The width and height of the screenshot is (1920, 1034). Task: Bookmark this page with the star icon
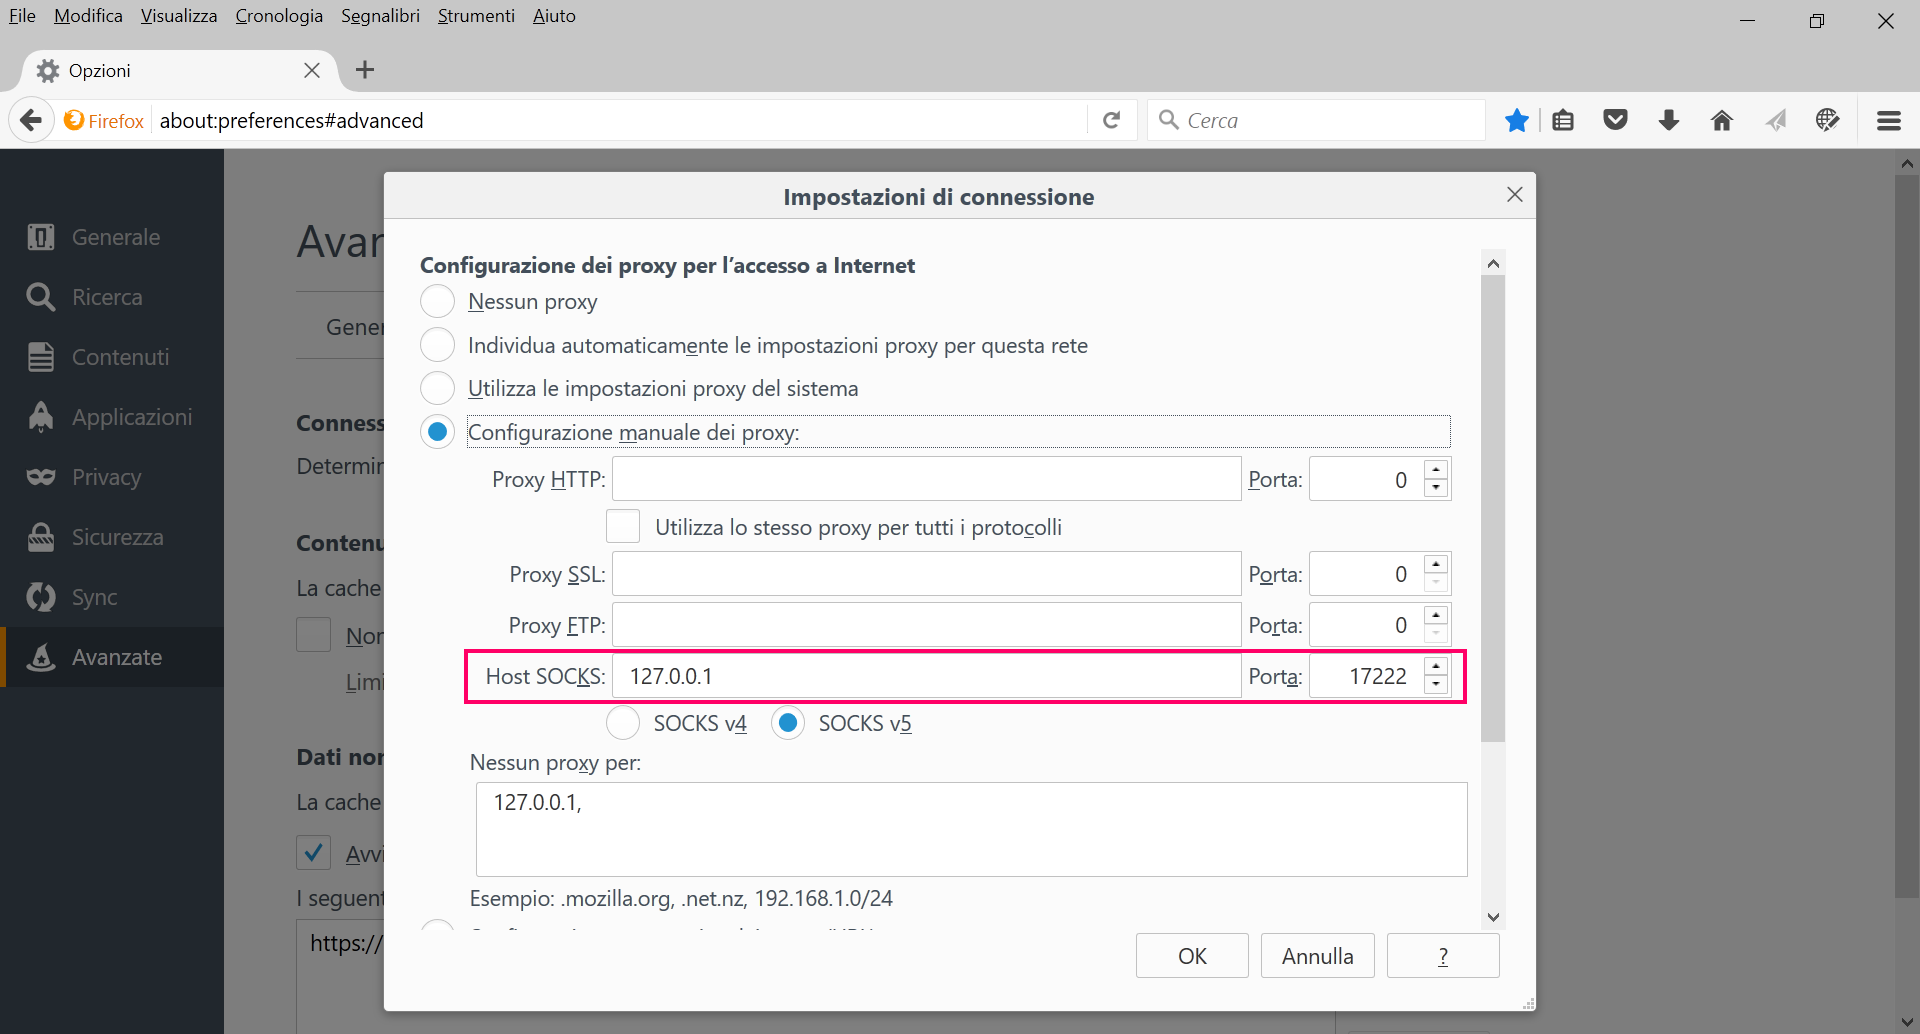tap(1517, 121)
